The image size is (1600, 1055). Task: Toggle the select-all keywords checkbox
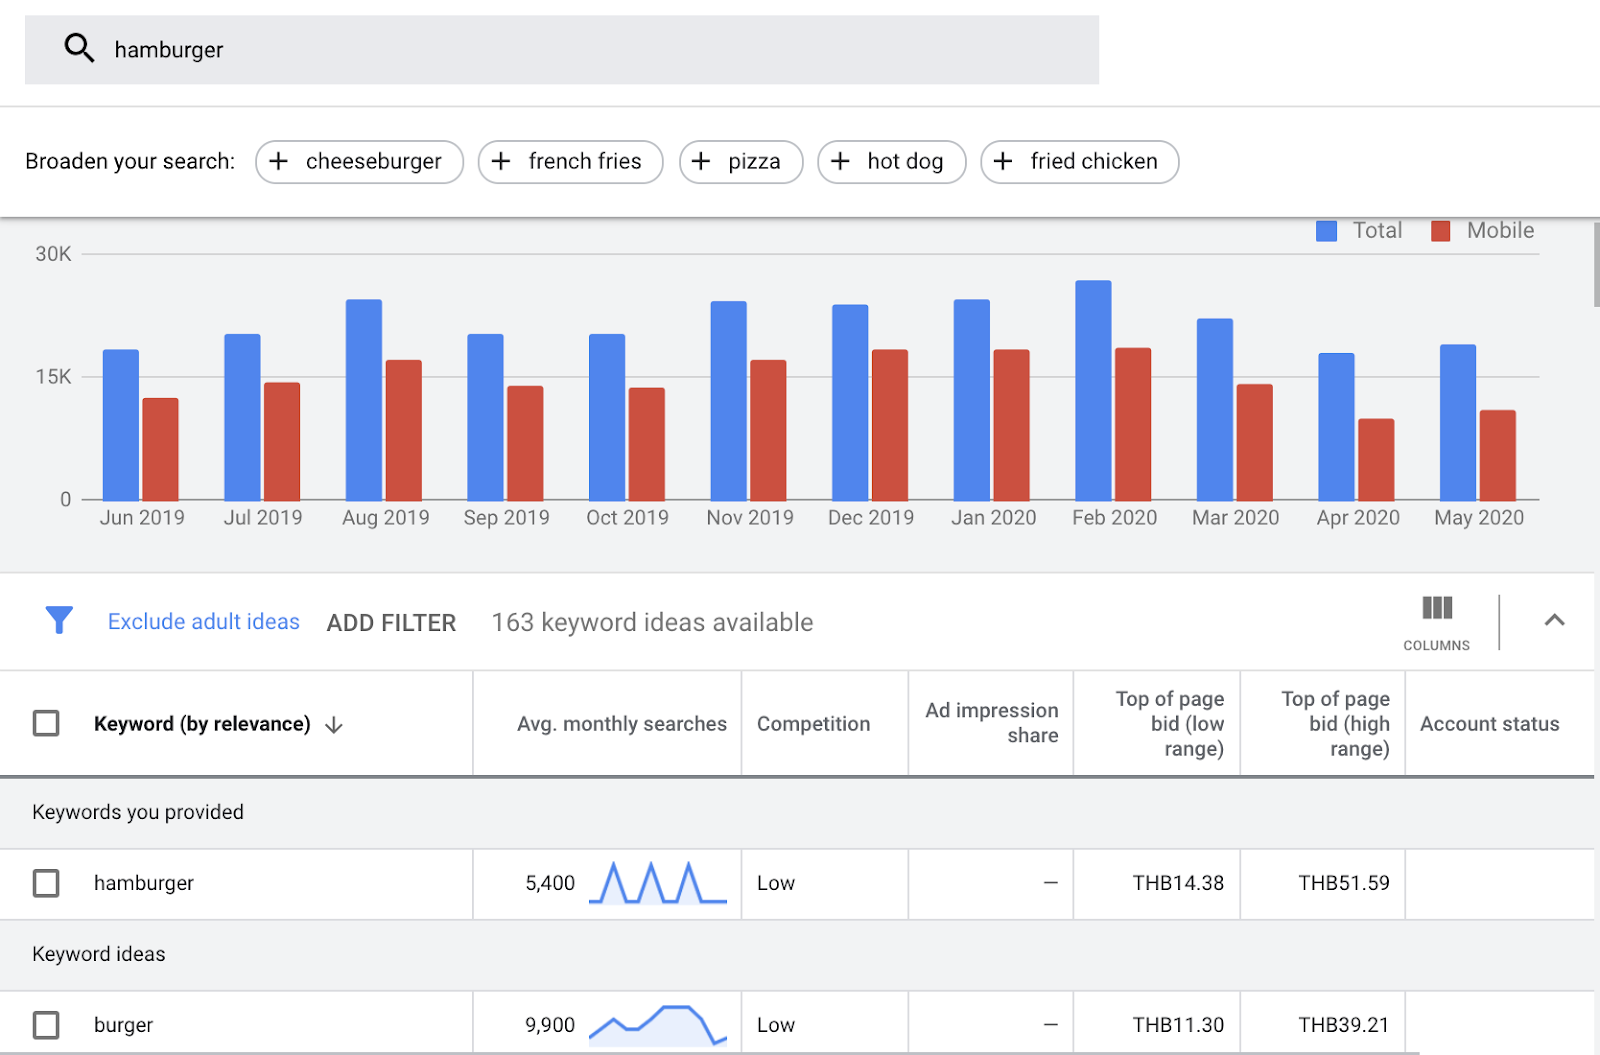(46, 723)
